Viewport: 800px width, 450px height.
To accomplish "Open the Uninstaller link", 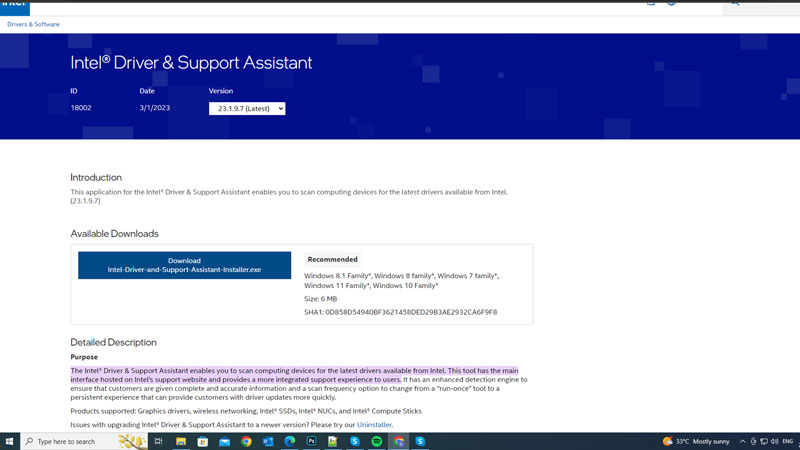I will (x=374, y=424).
